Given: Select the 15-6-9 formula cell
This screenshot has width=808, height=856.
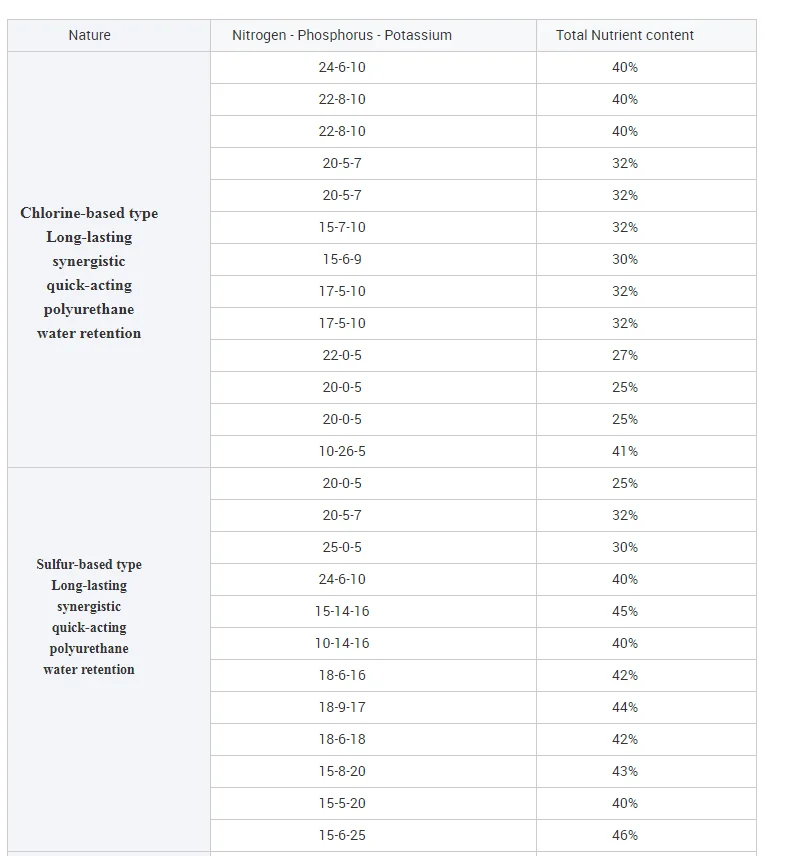Looking at the screenshot, I should point(342,259).
